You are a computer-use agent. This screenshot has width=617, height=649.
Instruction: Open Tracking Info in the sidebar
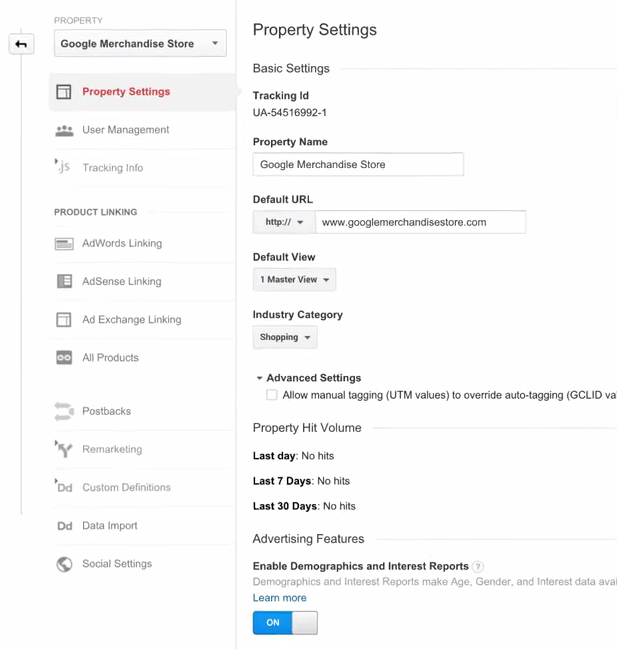point(112,168)
